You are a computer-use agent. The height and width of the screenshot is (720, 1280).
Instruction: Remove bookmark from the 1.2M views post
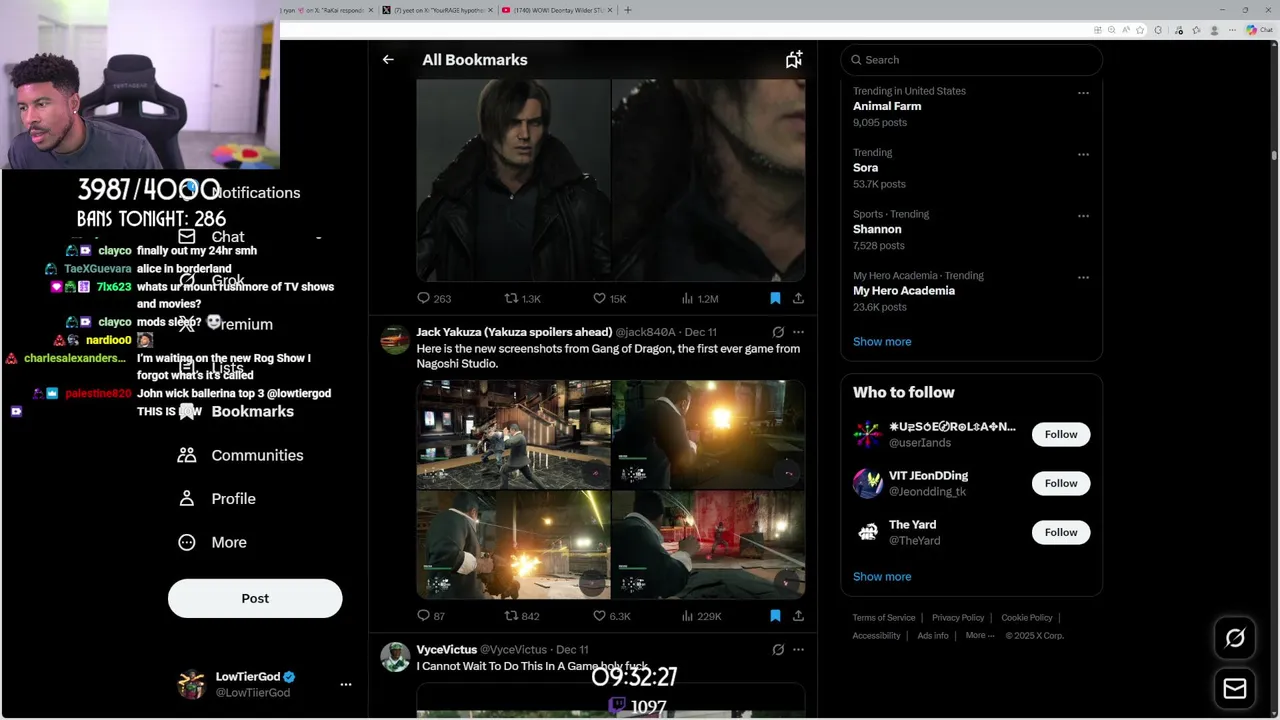click(x=775, y=298)
